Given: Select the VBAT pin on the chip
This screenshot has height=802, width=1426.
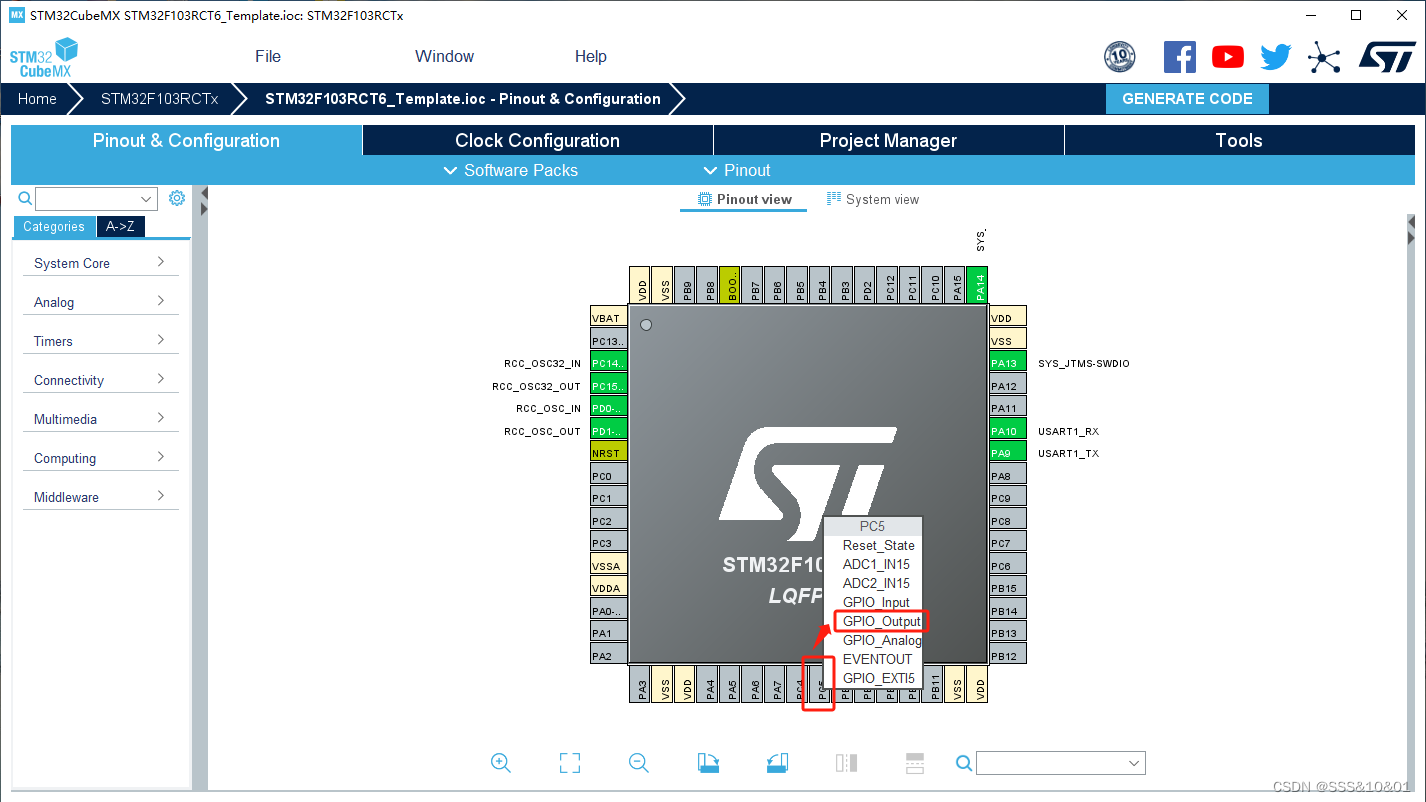Looking at the screenshot, I should 609,318.
